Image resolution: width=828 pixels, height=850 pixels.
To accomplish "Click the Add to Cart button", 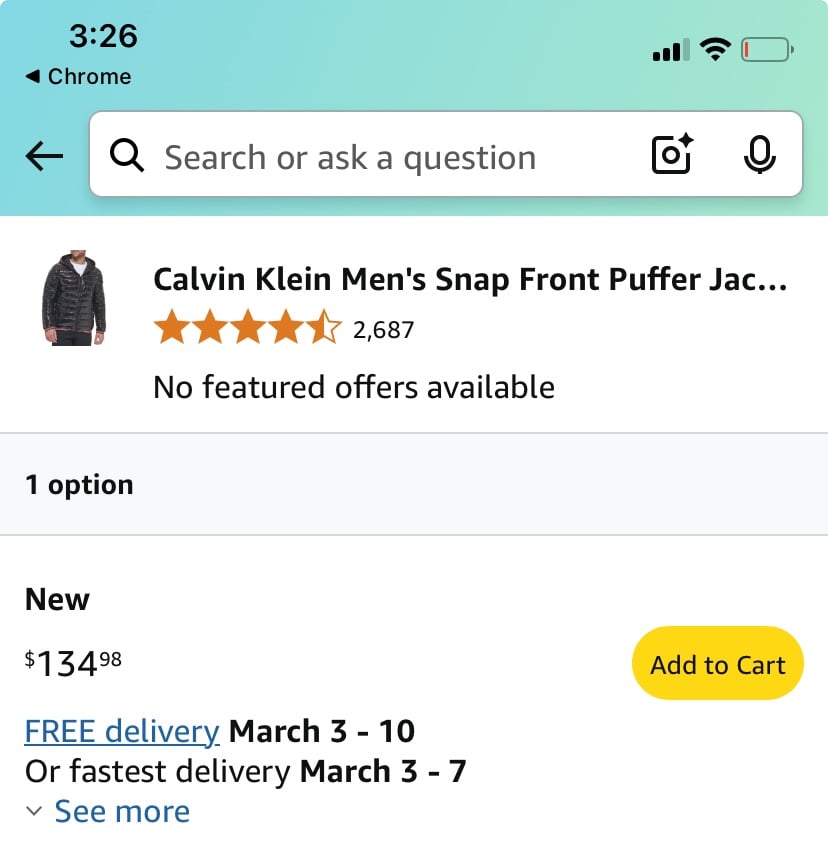I will pyautogui.click(x=717, y=663).
